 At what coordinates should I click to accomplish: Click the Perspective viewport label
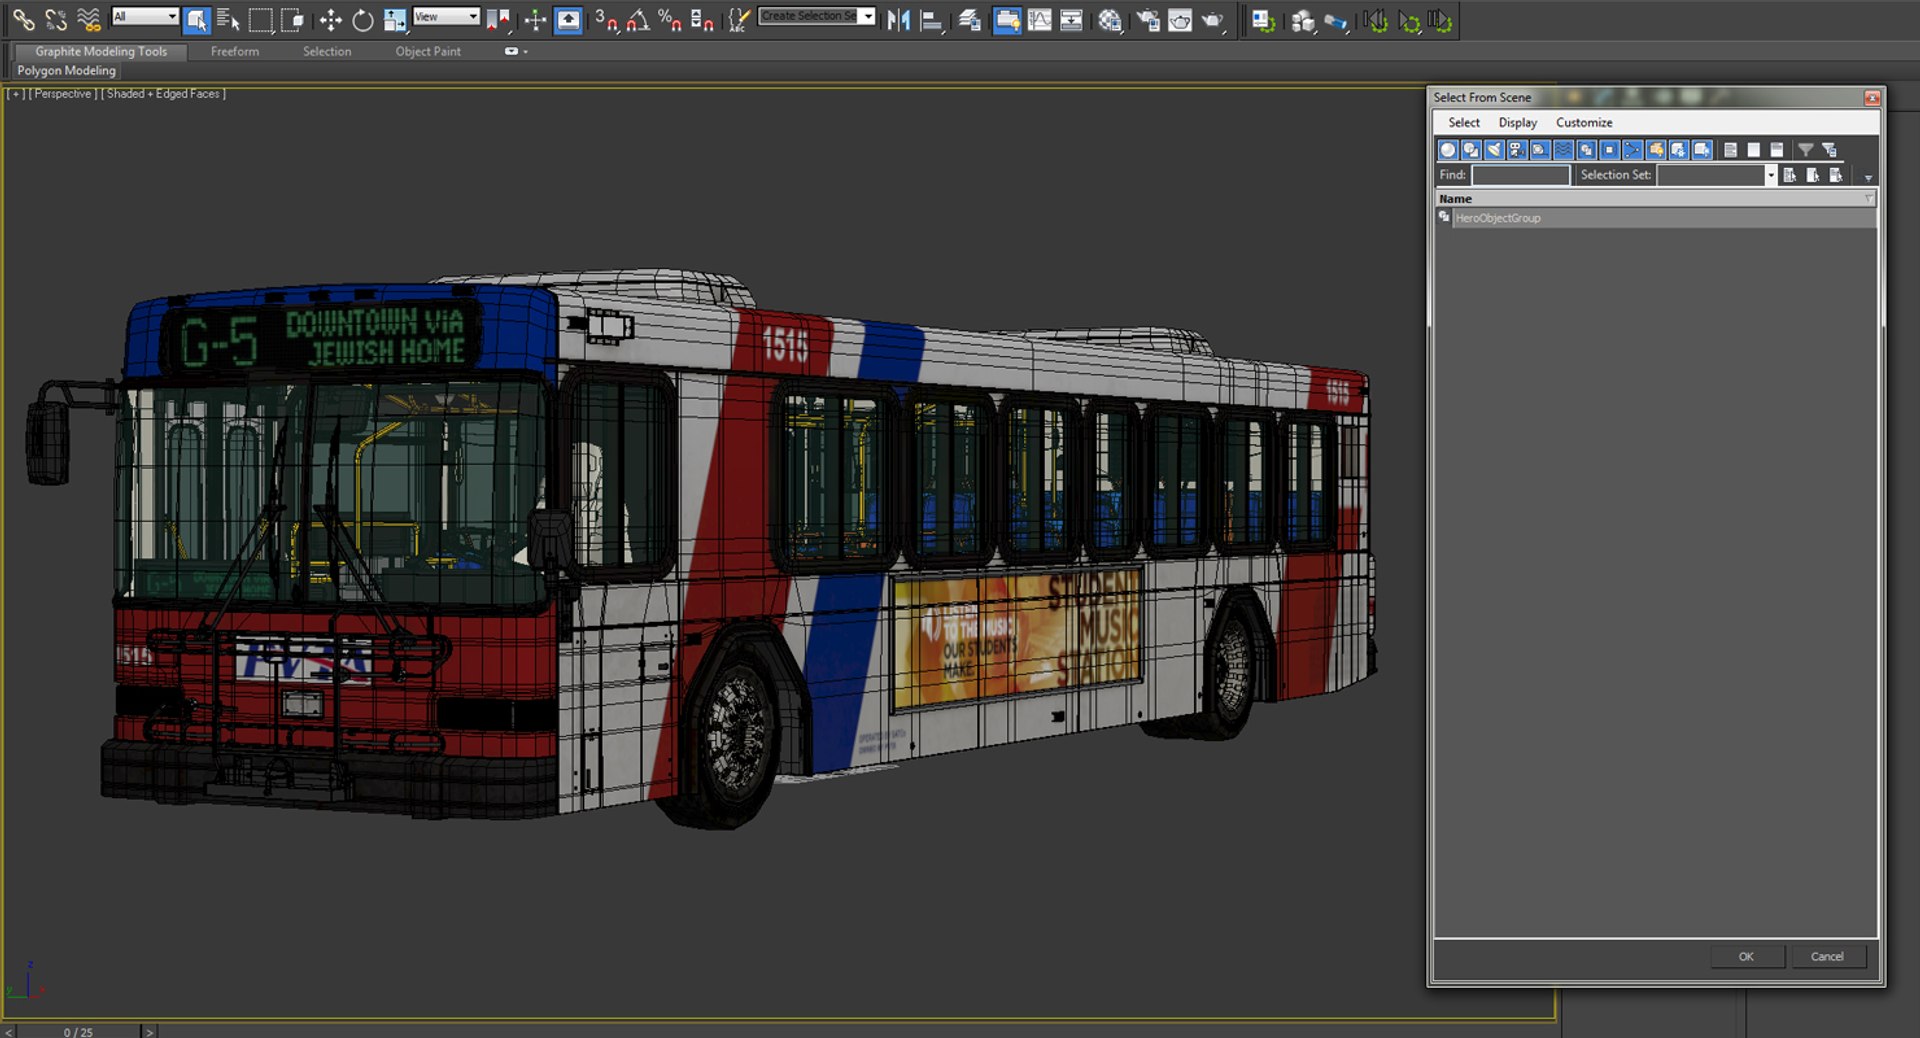click(62, 94)
